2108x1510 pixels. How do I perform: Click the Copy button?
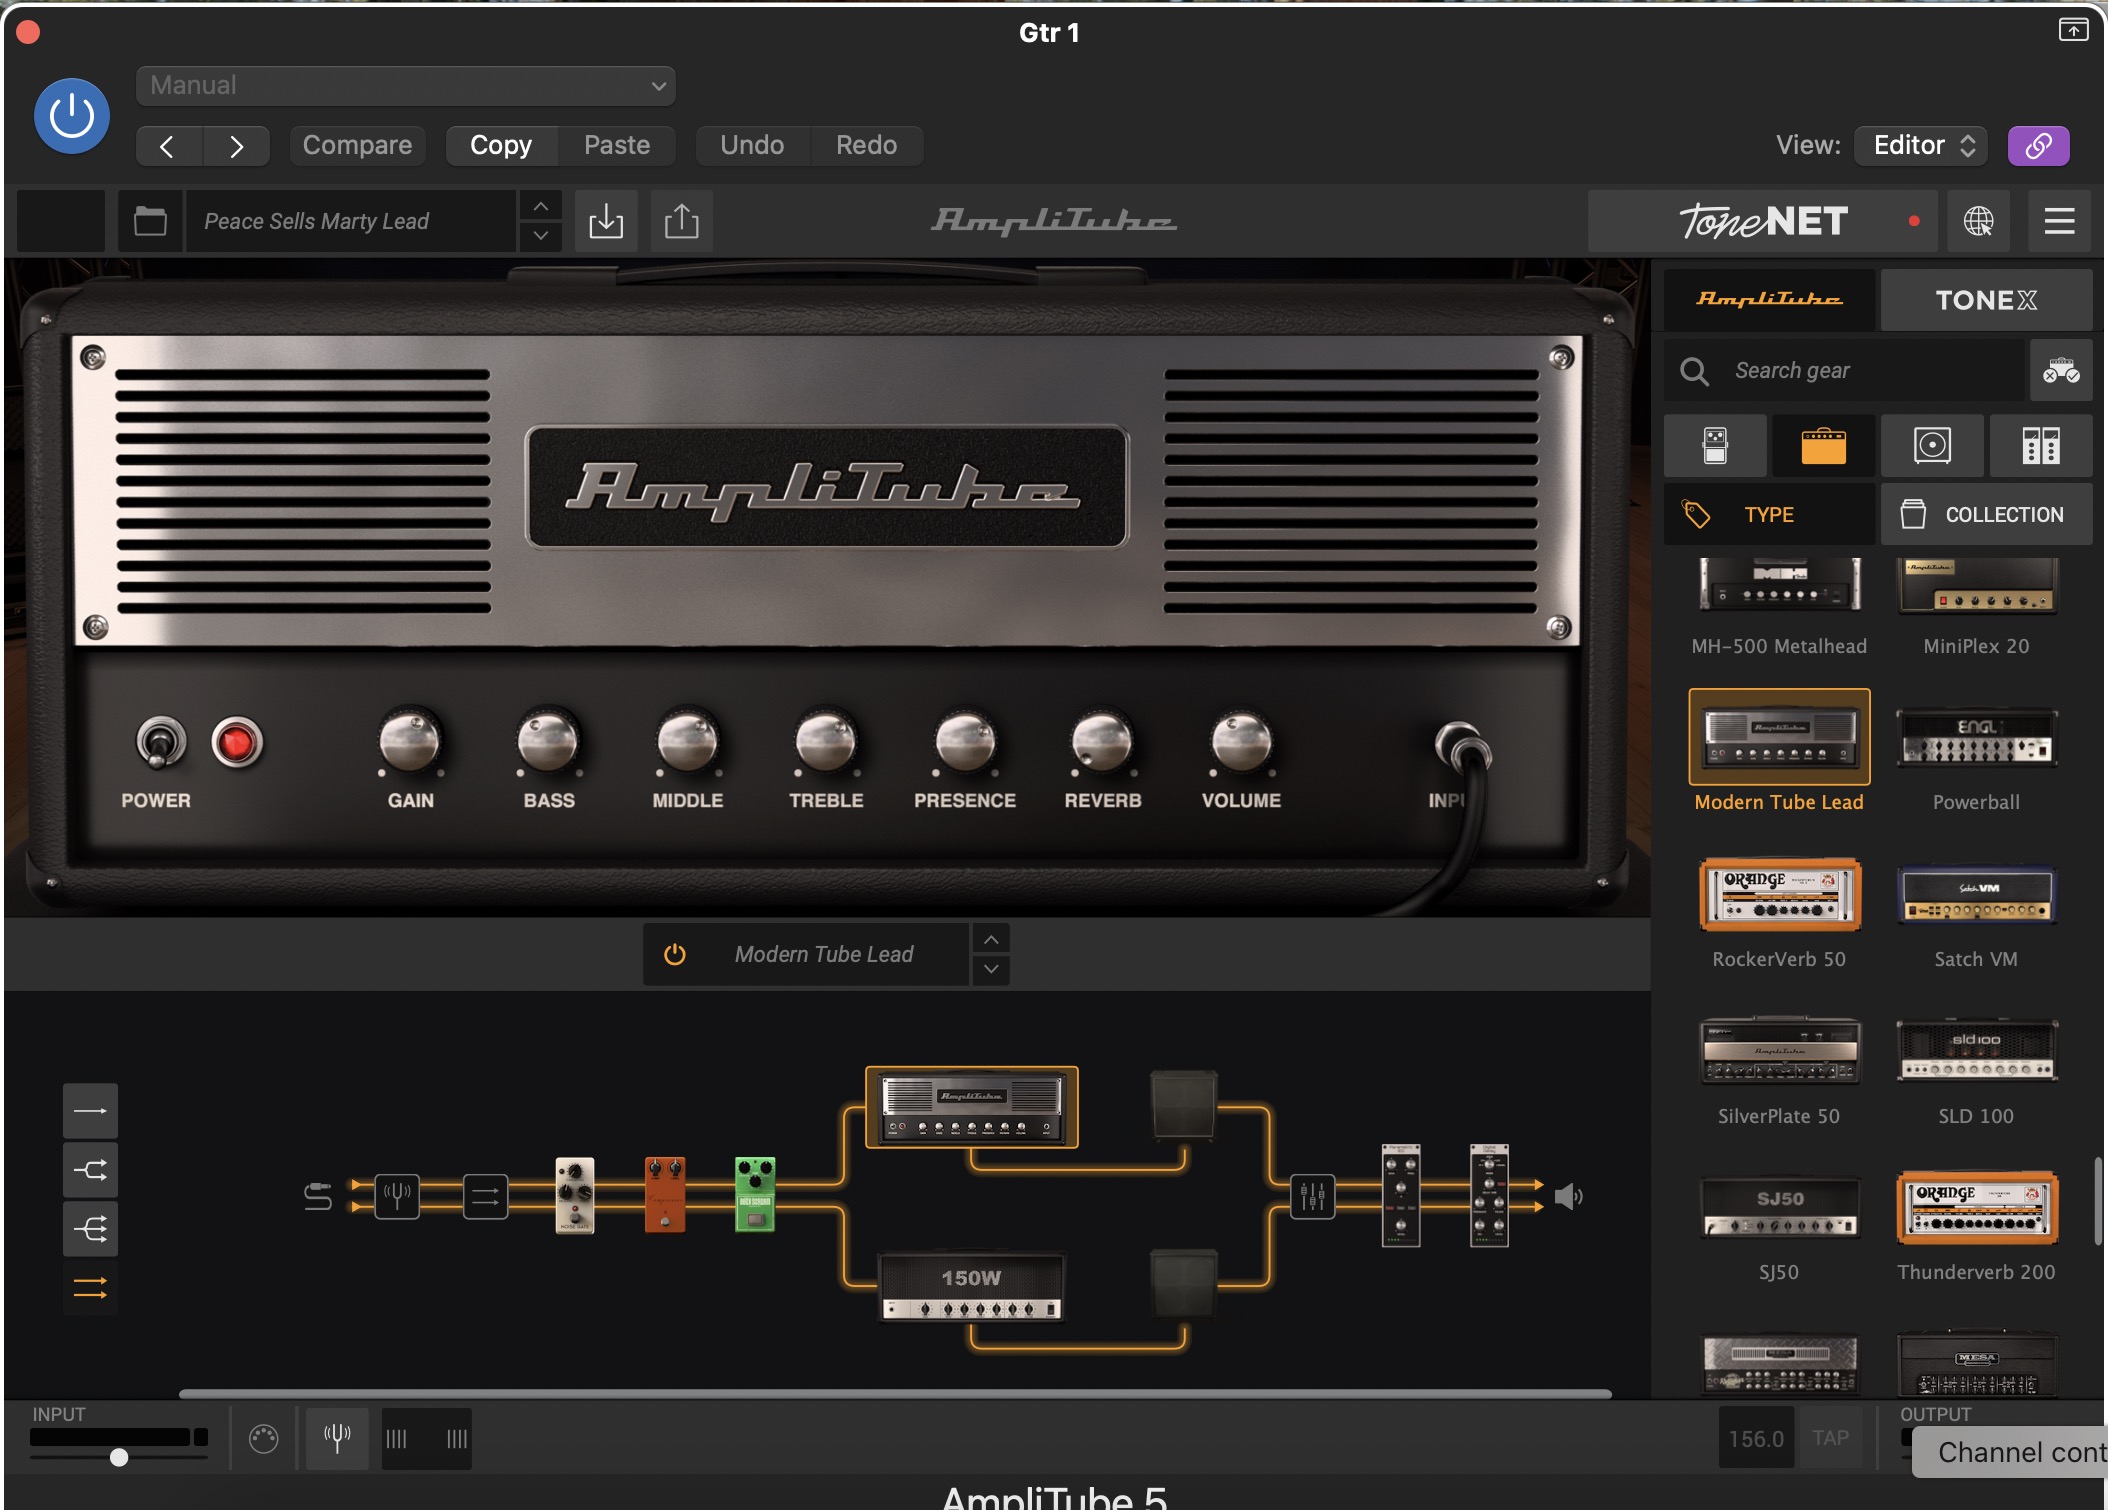pos(501,146)
